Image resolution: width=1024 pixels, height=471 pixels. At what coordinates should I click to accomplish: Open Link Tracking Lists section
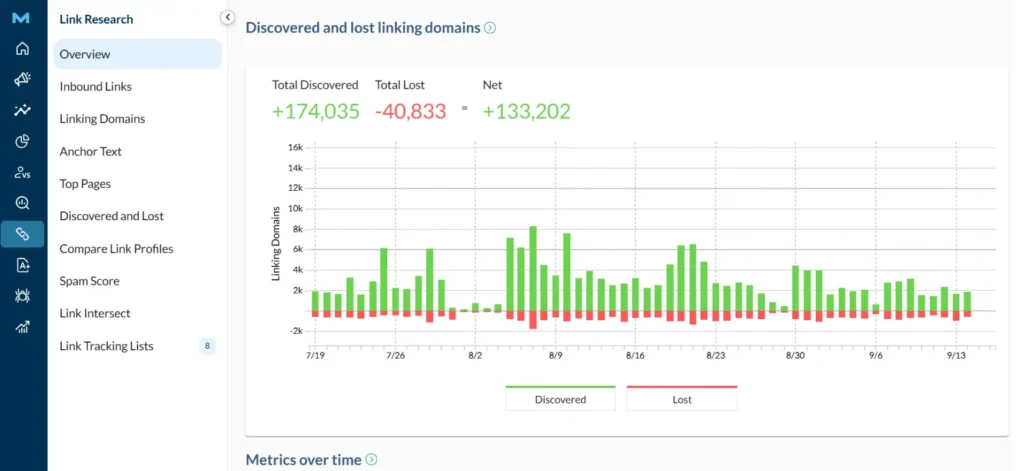pos(106,346)
